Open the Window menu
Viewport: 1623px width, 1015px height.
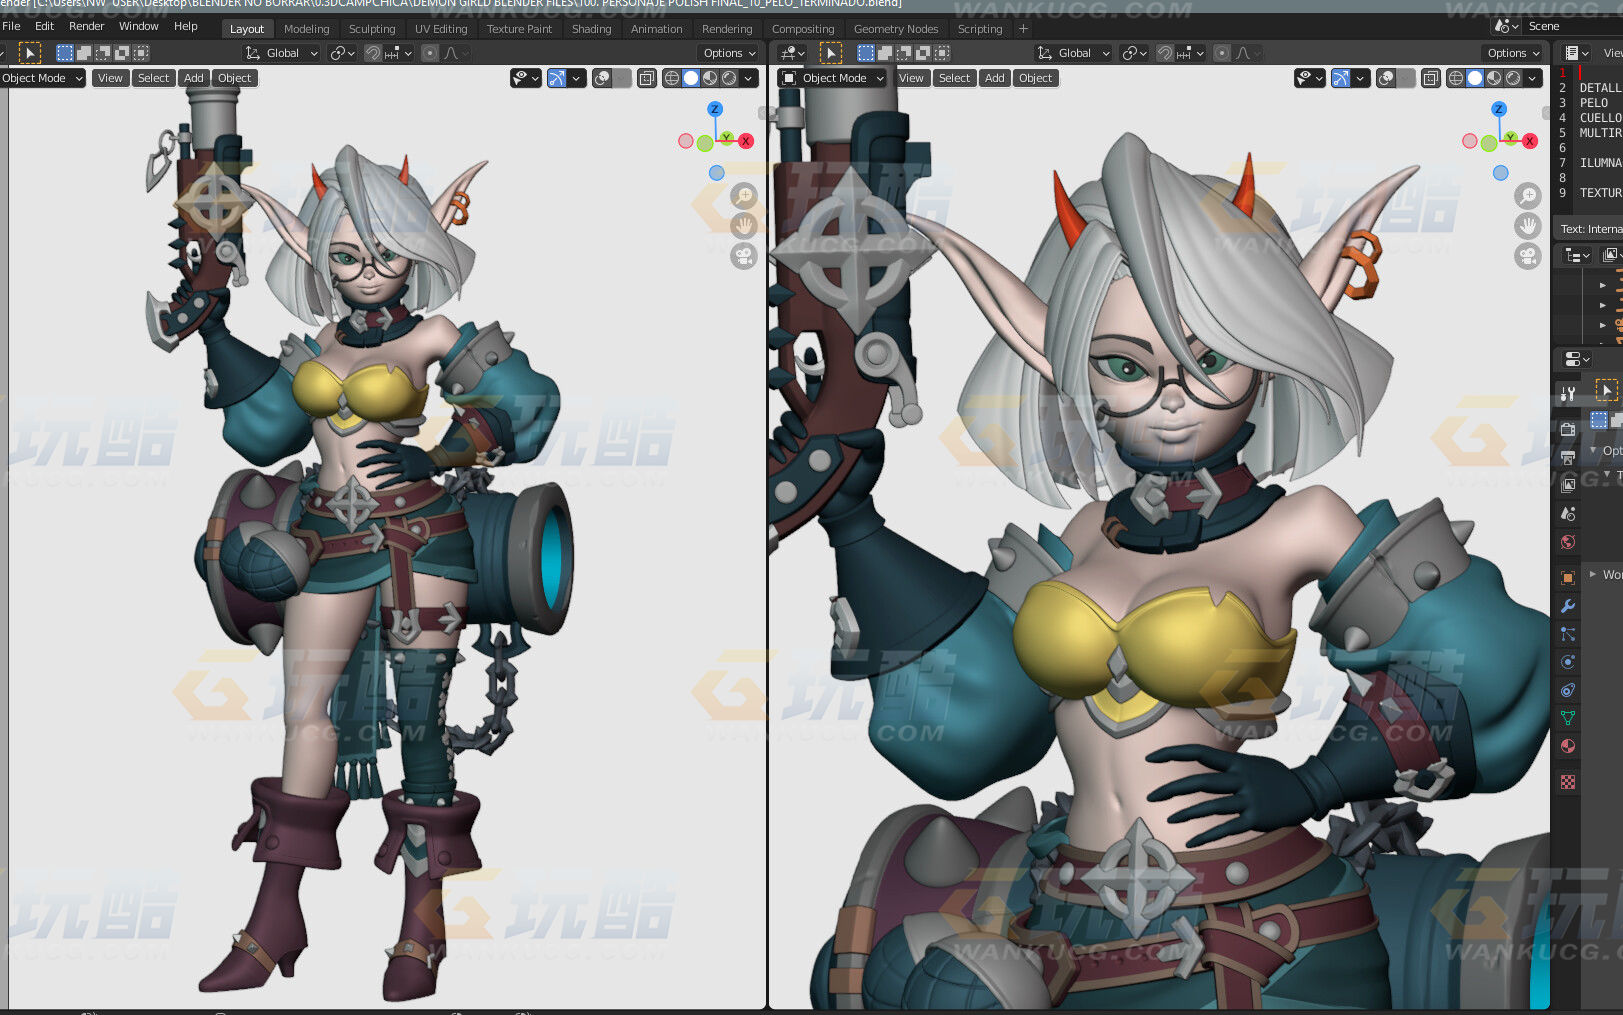pyautogui.click(x=139, y=26)
